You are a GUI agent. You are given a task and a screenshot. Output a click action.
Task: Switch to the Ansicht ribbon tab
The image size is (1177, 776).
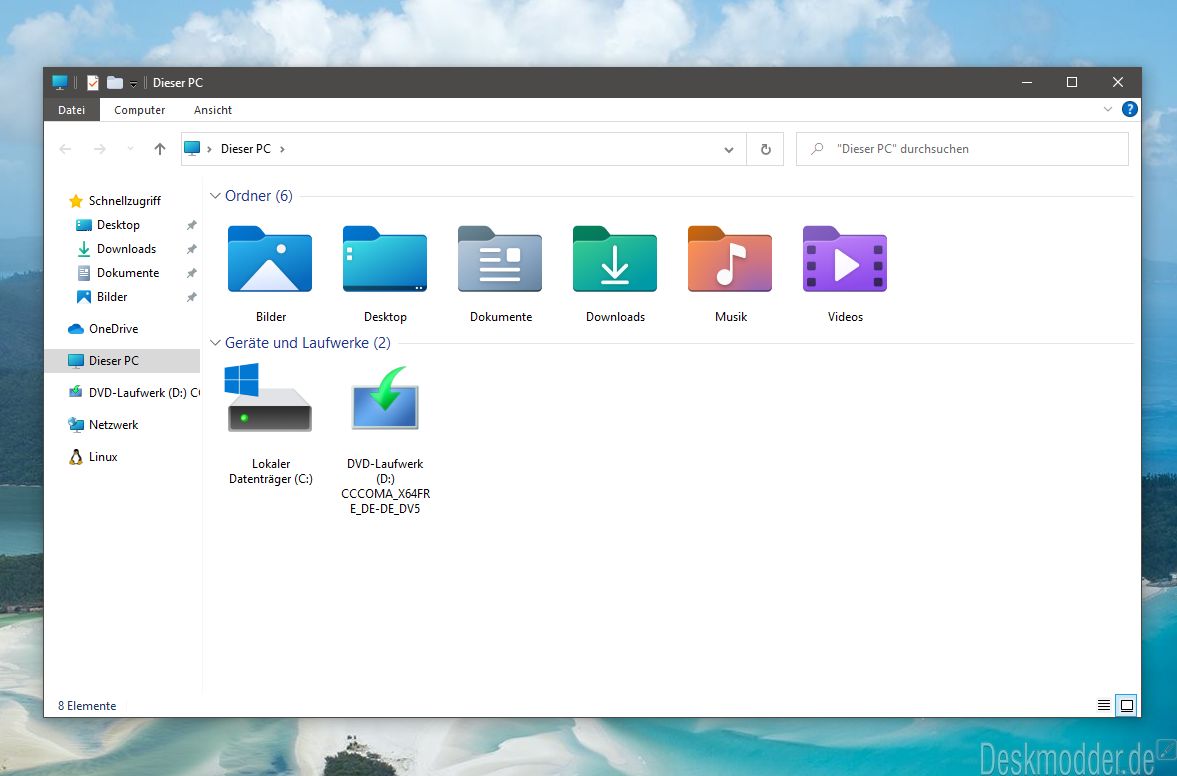point(212,110)
